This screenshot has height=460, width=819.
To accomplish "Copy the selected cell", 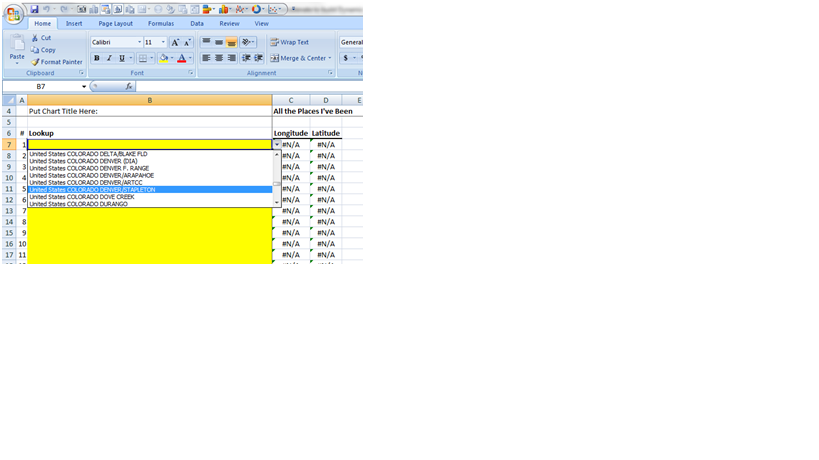I will pos(43,50).
